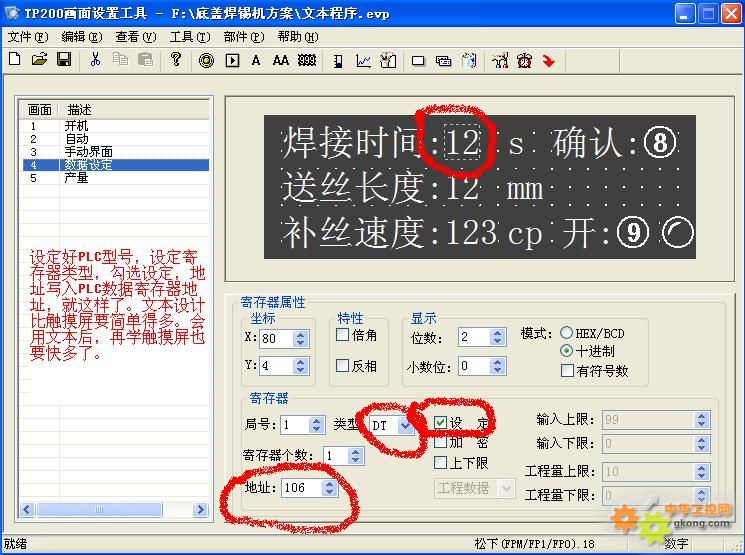This screenshot has height=555, width=745.
Task: Insert a trend chart component
Action: (363, 61)
